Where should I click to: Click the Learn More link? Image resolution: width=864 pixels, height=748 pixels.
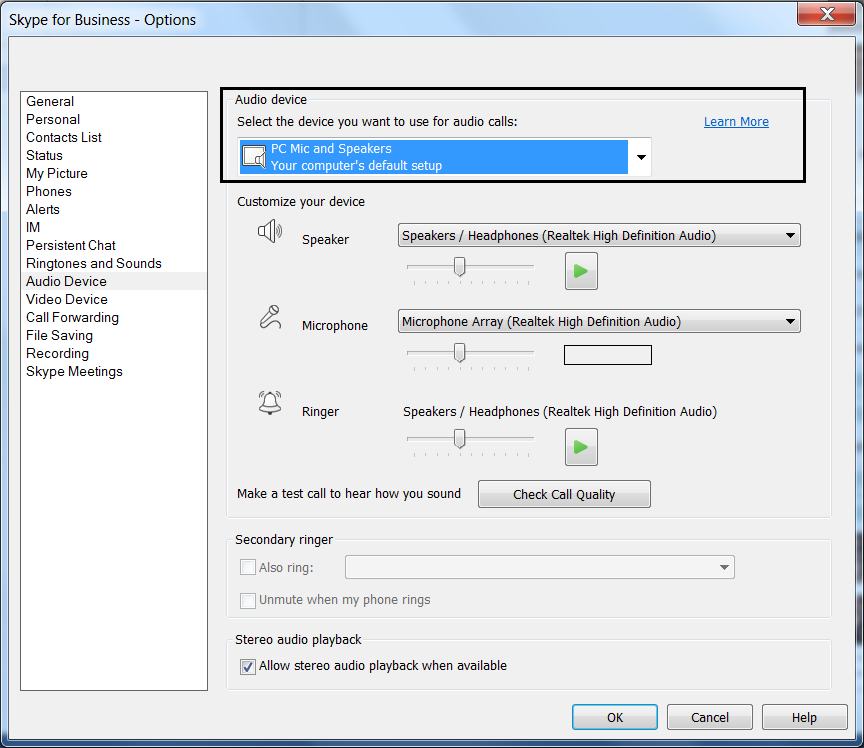(736, 122)
